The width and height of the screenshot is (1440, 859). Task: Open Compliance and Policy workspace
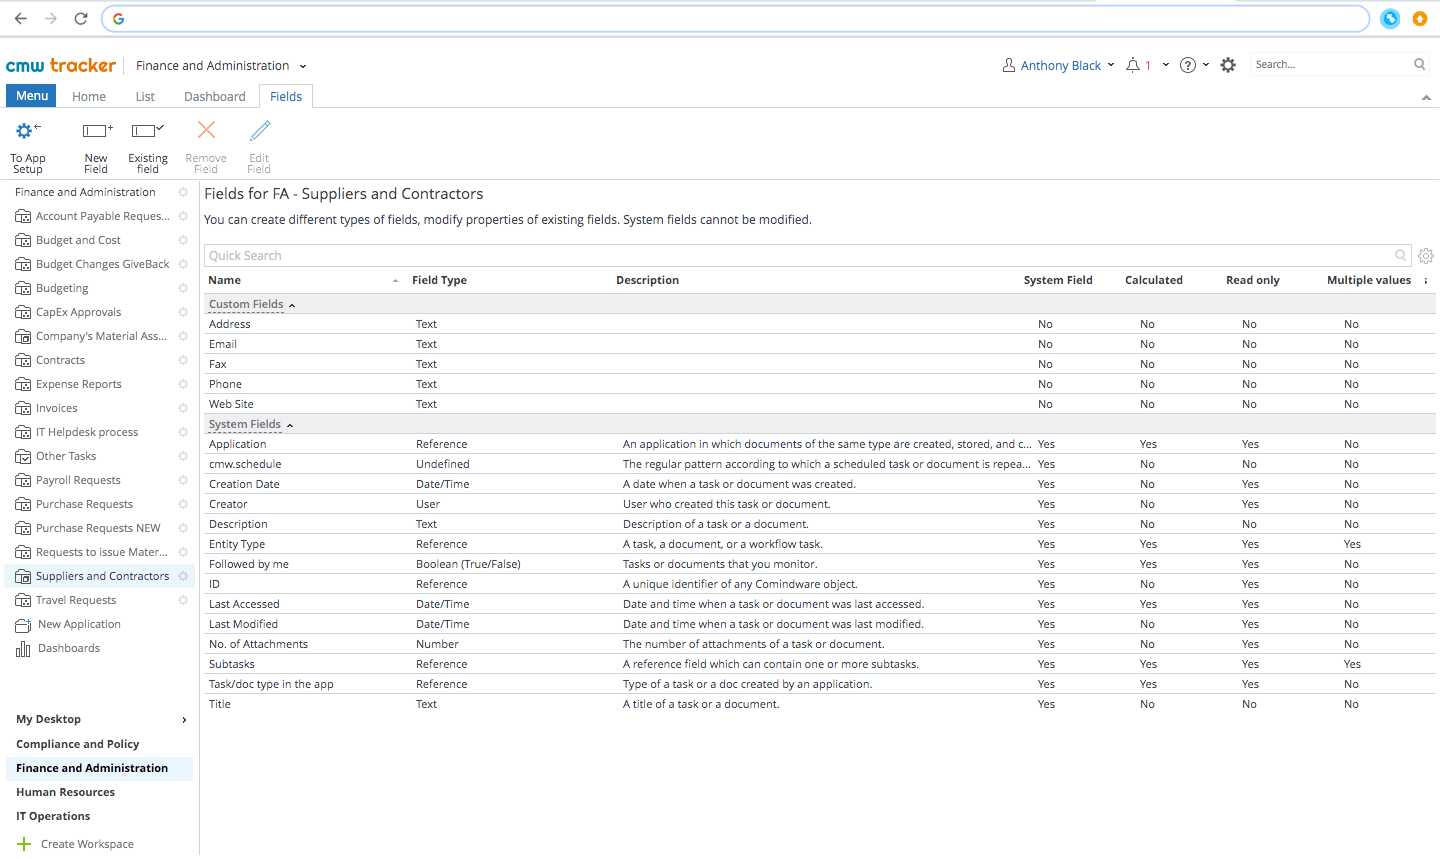(78, 744)
